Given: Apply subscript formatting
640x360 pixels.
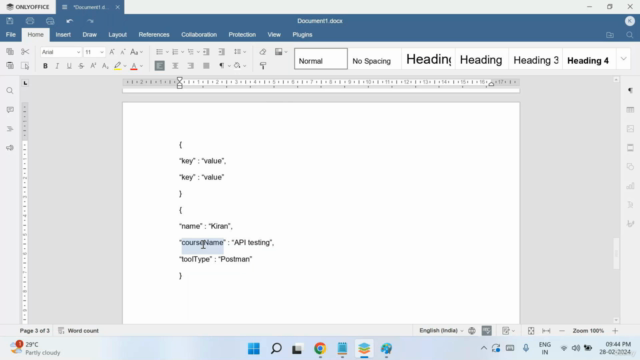Looking at the screenshot, I should coord(105,66).
